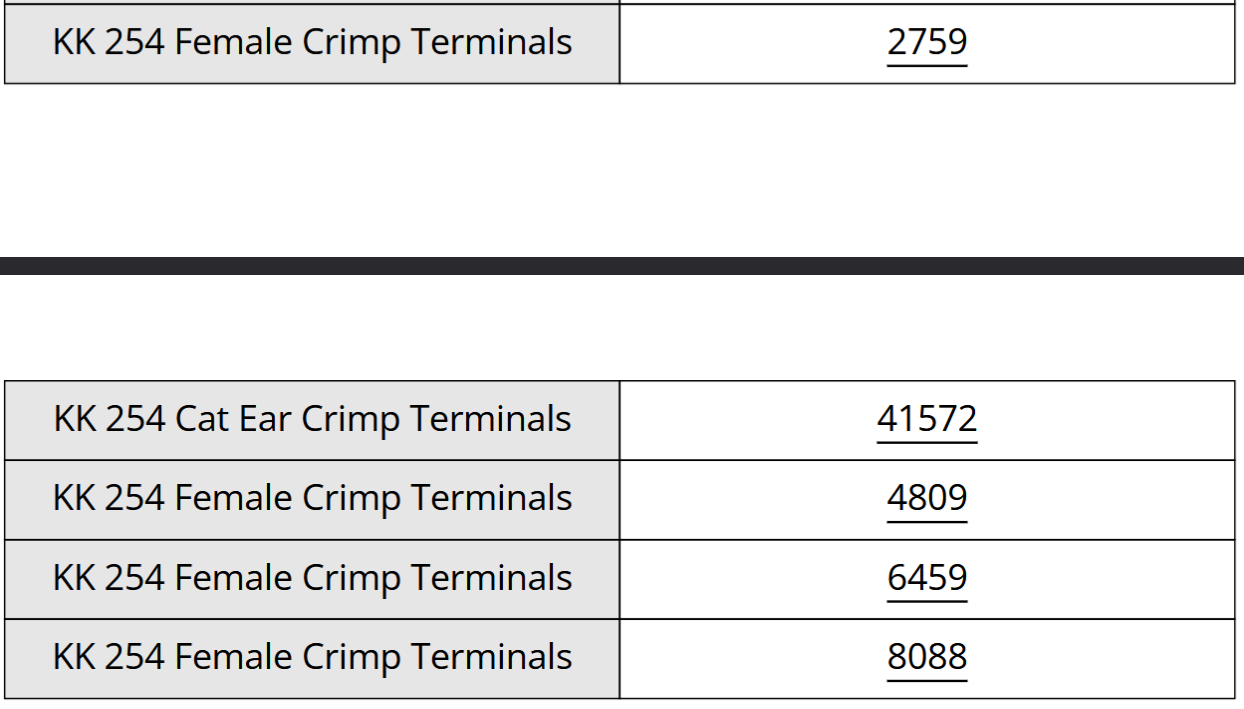Click the word 'Terminals' in the 8088 row
Image resolution: width=1244 pixels, height=709 pixels.
492,657
